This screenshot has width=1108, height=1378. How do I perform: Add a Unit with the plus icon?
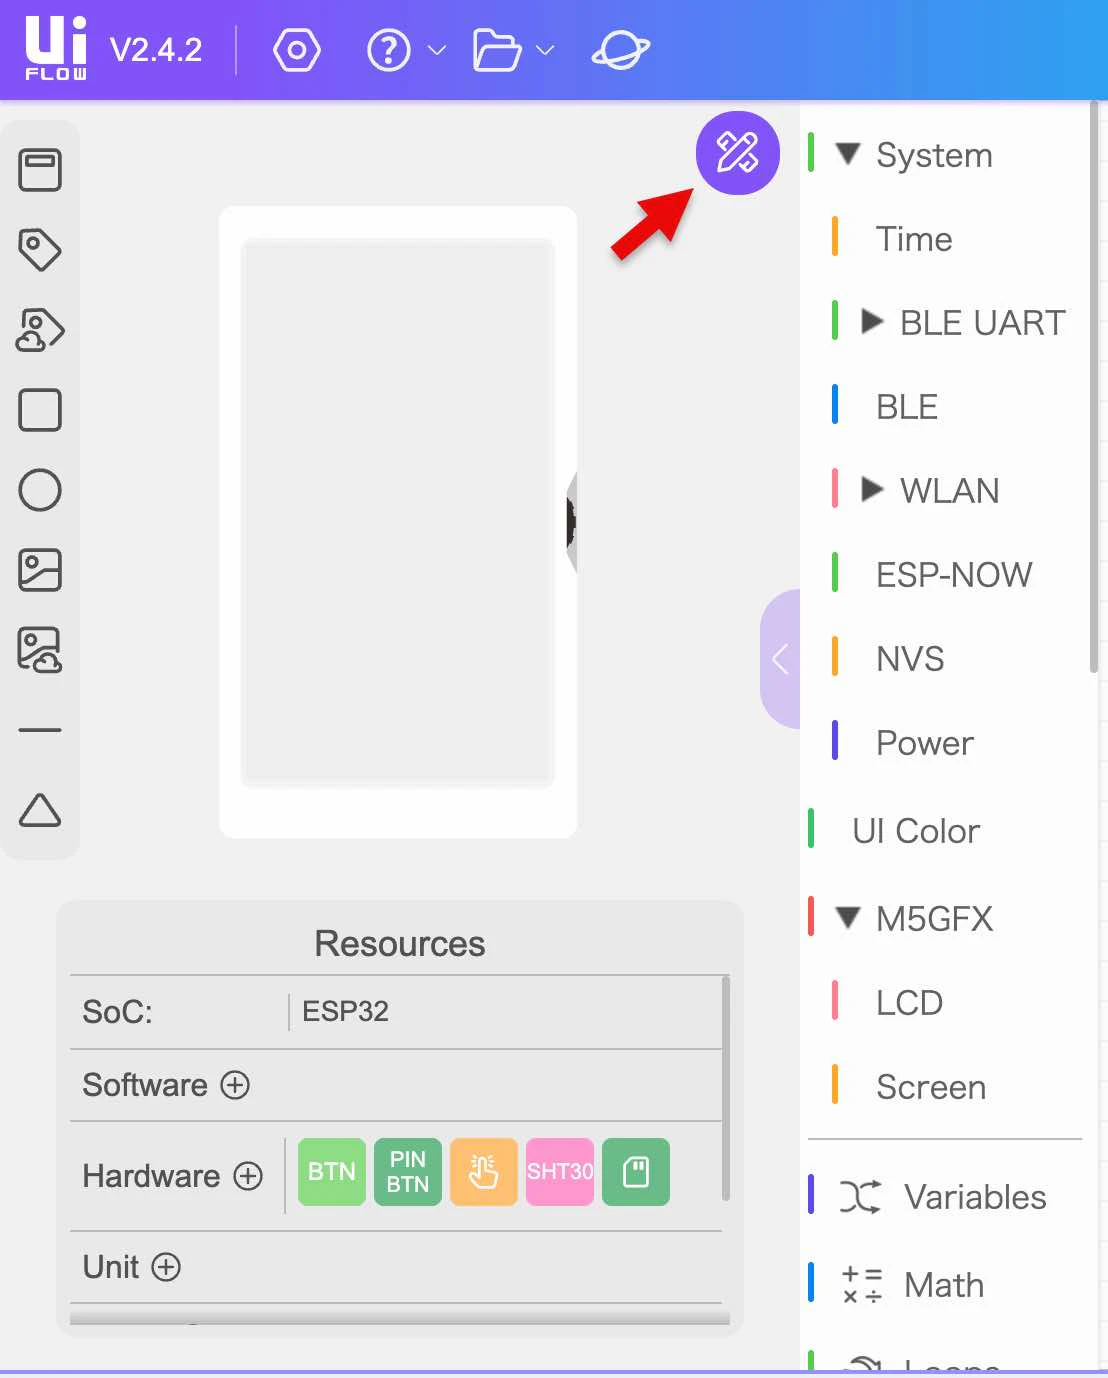[166, 1267]
